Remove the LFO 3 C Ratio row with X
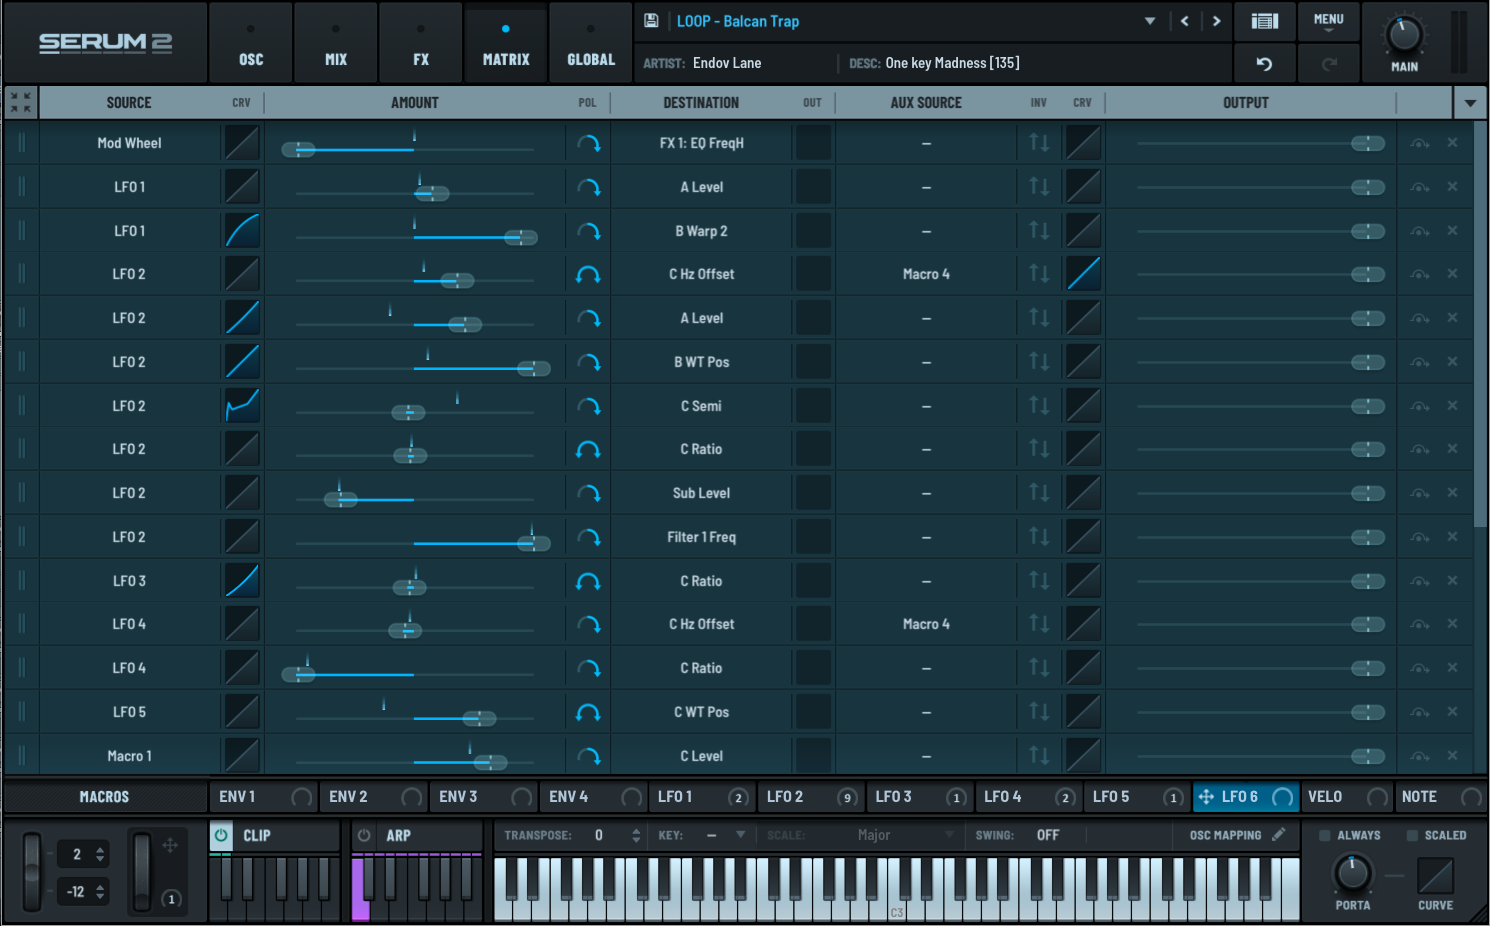 pos(1452,581)
